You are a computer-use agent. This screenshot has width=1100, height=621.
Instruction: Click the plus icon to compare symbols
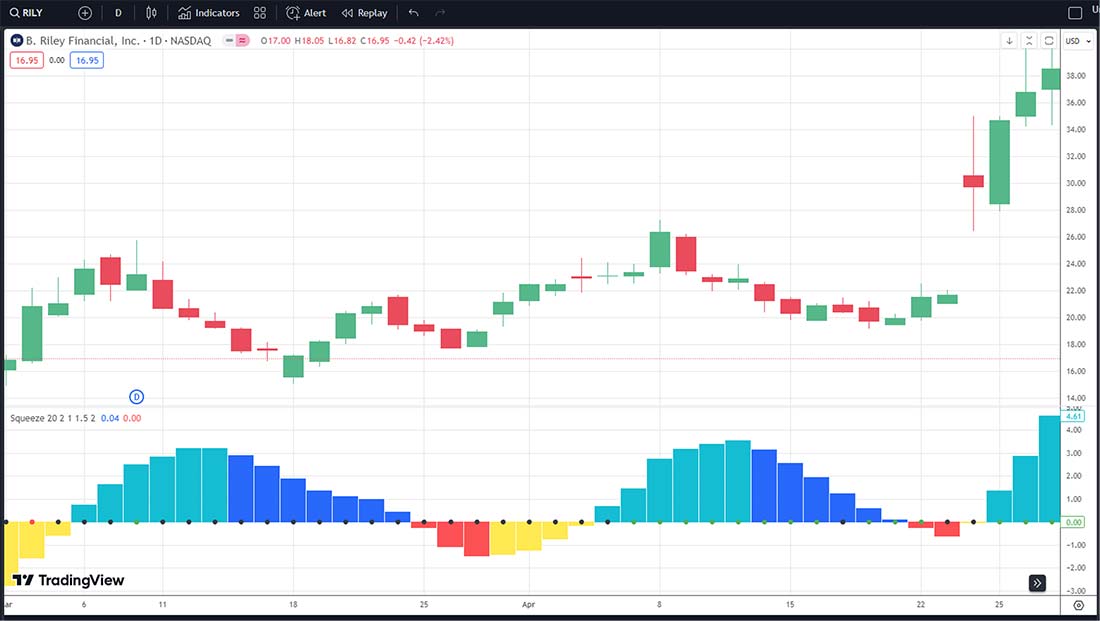(x=85, y=13)
